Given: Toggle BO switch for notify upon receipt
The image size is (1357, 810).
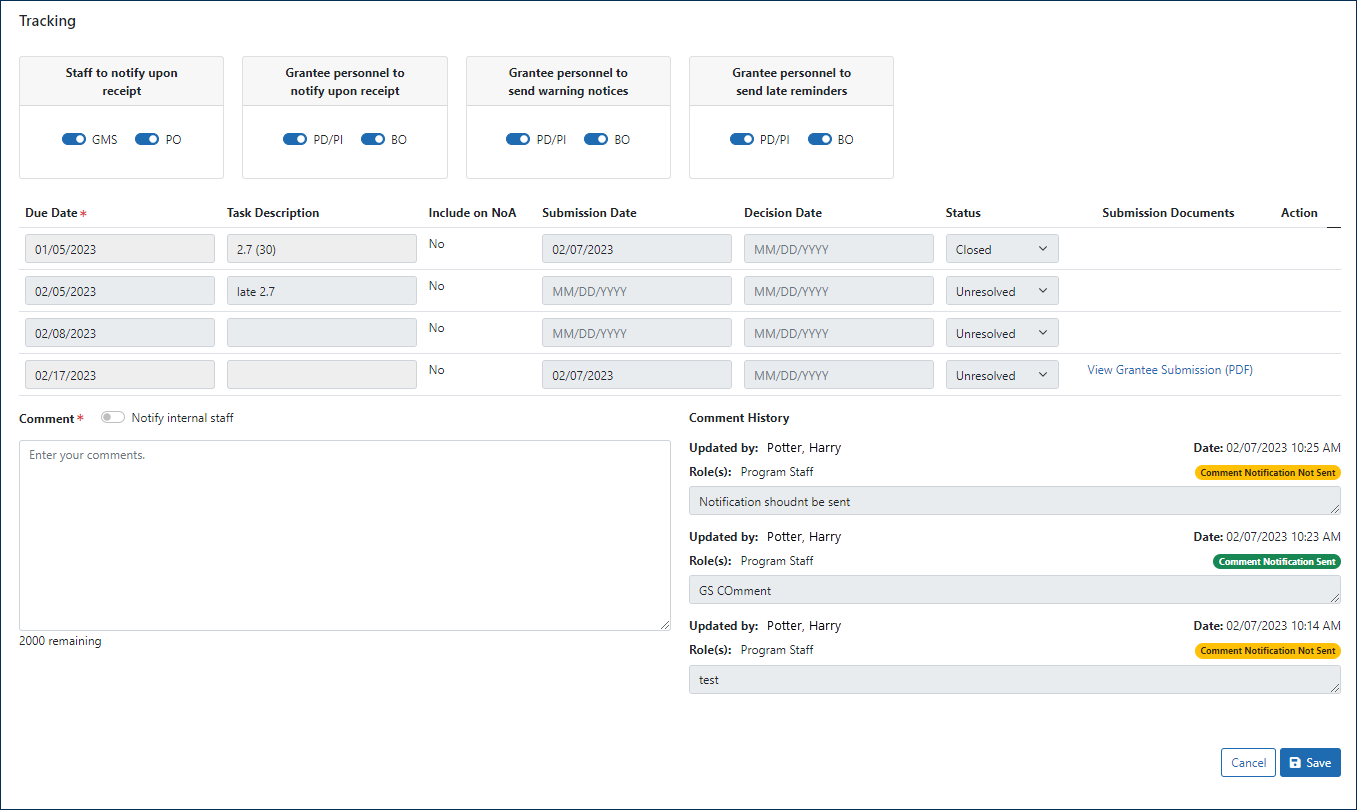Looking at the screenshot, I should [373, 140].
